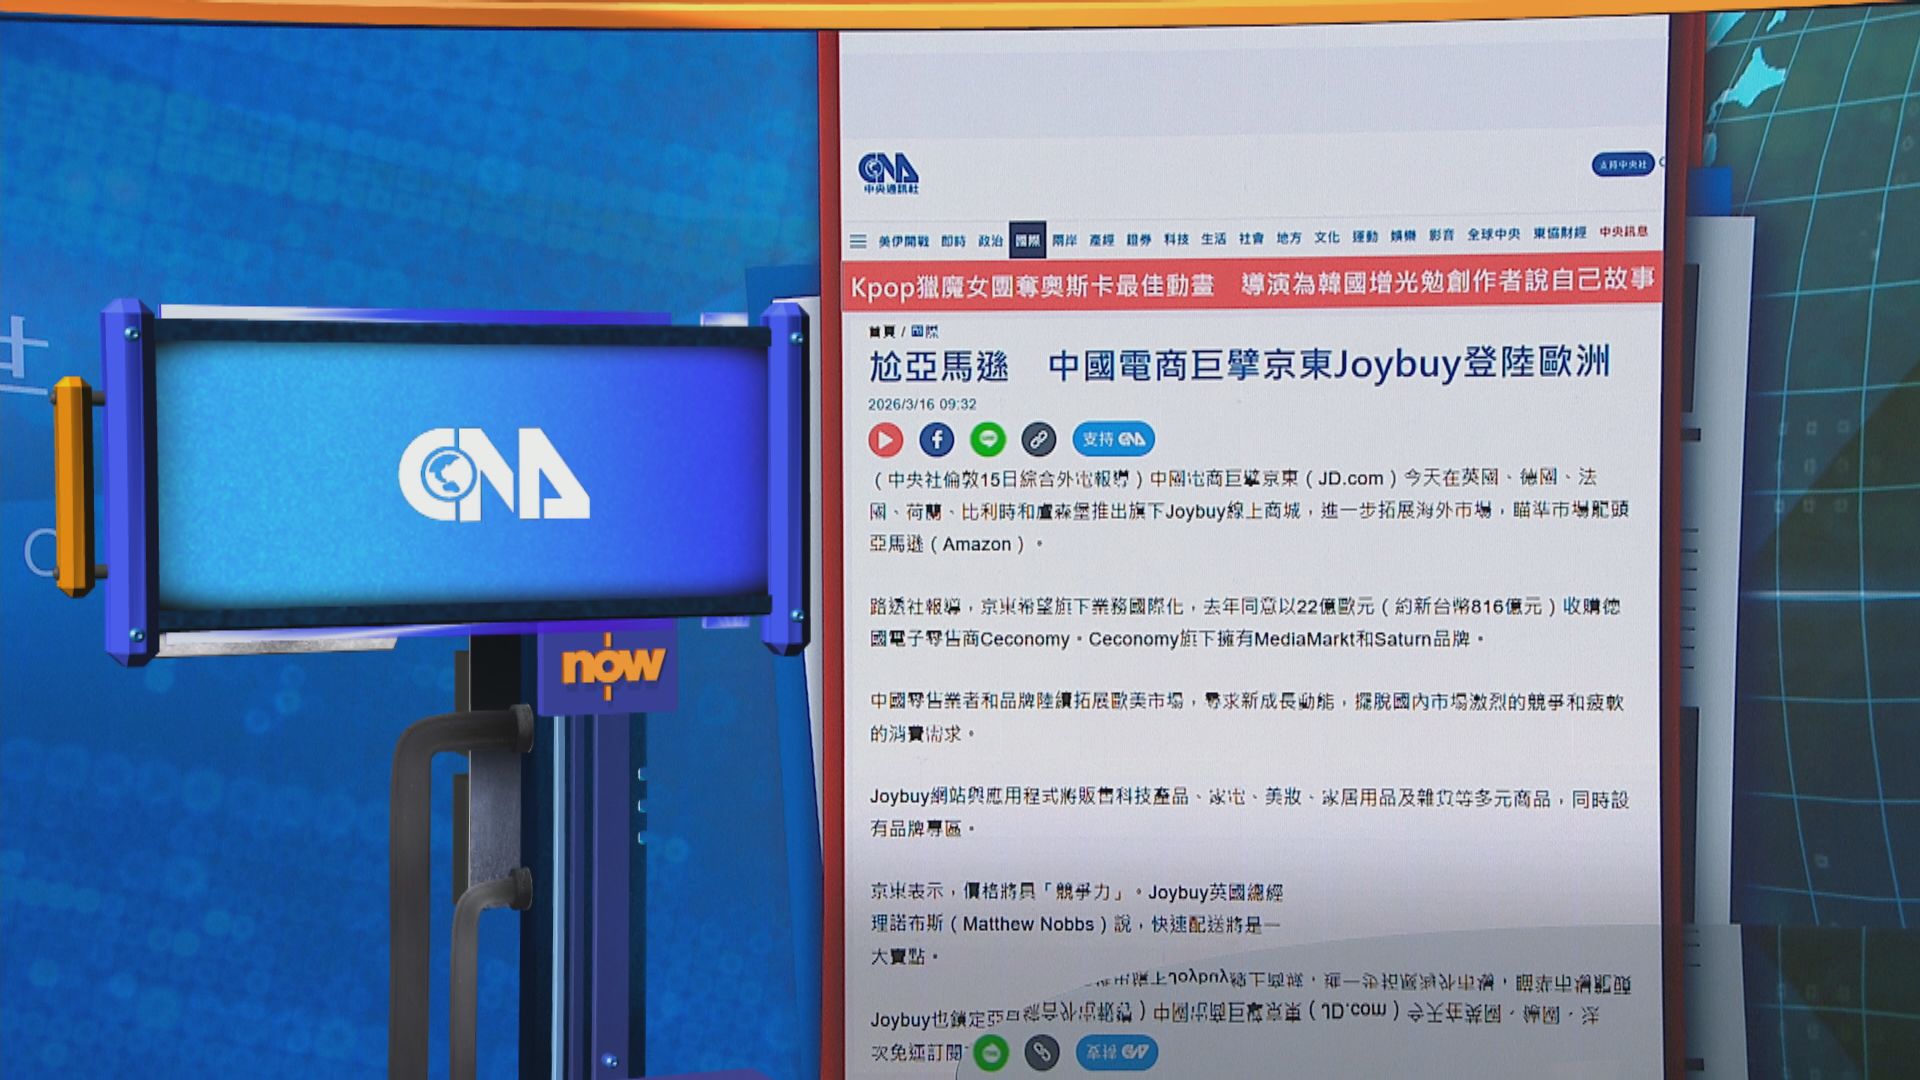The height and width of the screenshot is (1080, 1920).
Task: Open the 國際 navigation tab
Action: [1027, 241]
